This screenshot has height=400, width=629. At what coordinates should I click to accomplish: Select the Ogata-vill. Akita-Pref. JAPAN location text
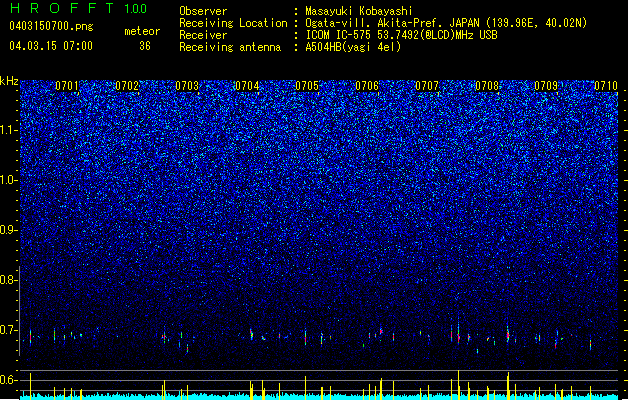pyautogui.click(x=446, y=23)
